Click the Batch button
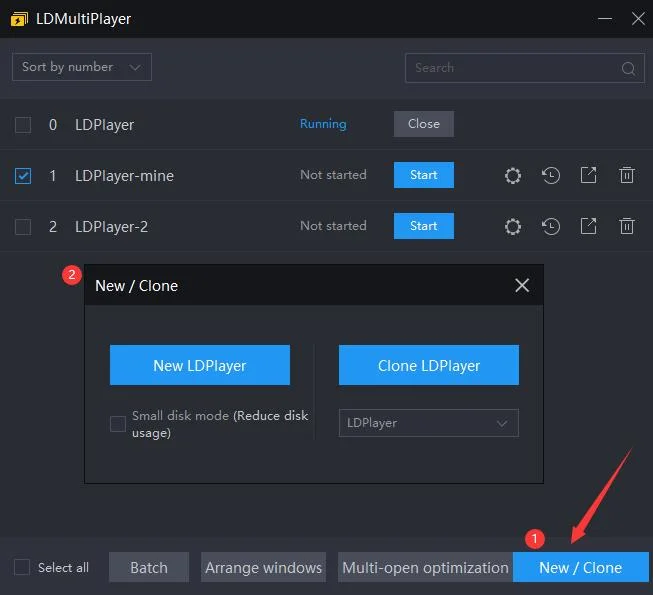The width and height of the screenshot is (653, 595). 149,567
